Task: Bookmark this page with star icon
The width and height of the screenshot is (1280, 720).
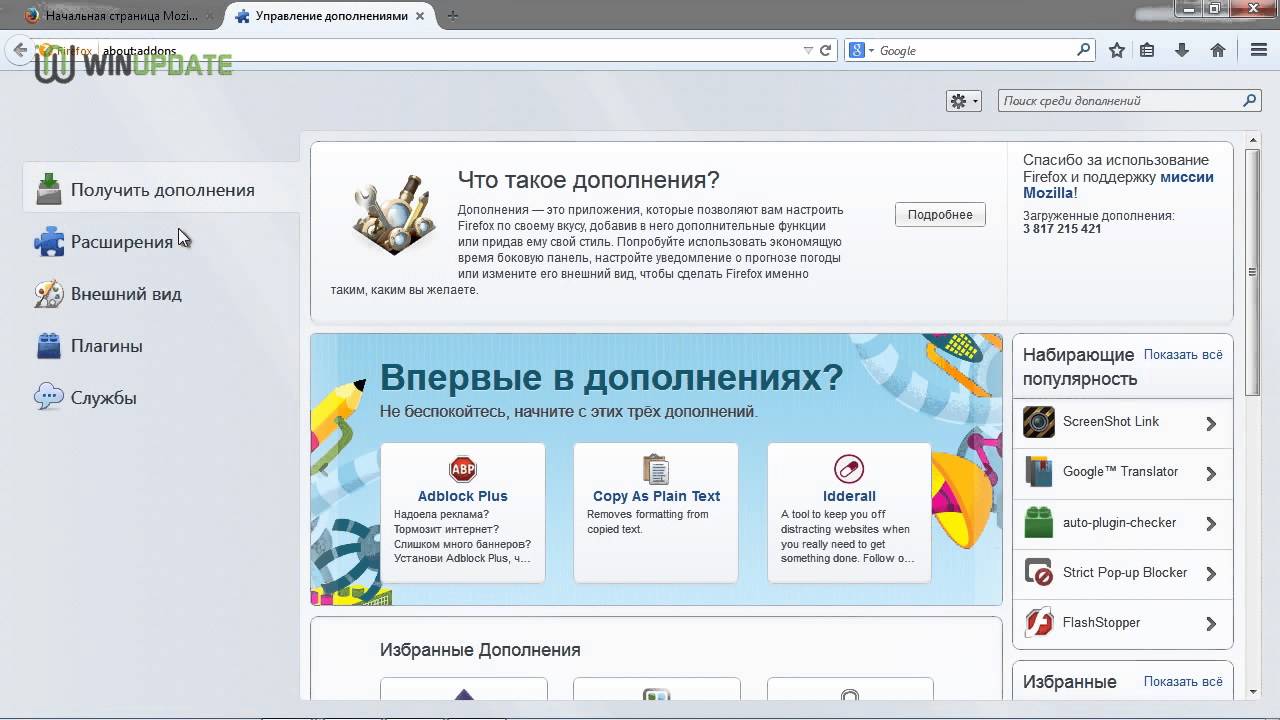Action: click(1117, 50)
